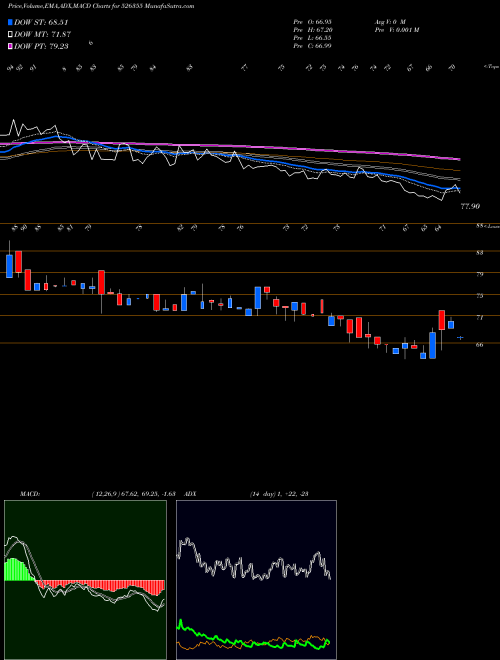Click the 66 price axis label
Image resolution: width=500 pixels, height=660 pixels.
tap(479, 344)
